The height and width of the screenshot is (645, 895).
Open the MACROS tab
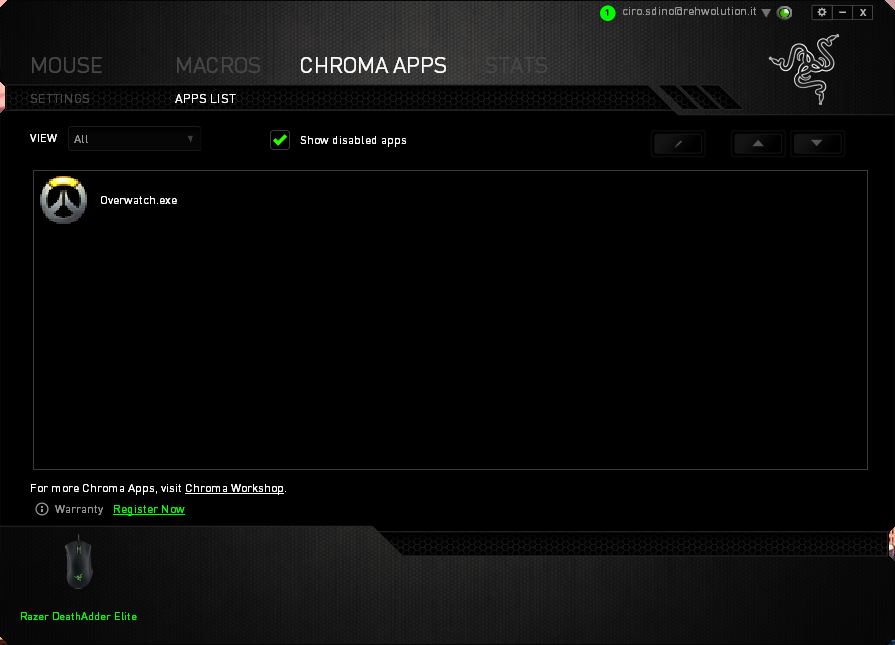218,66
